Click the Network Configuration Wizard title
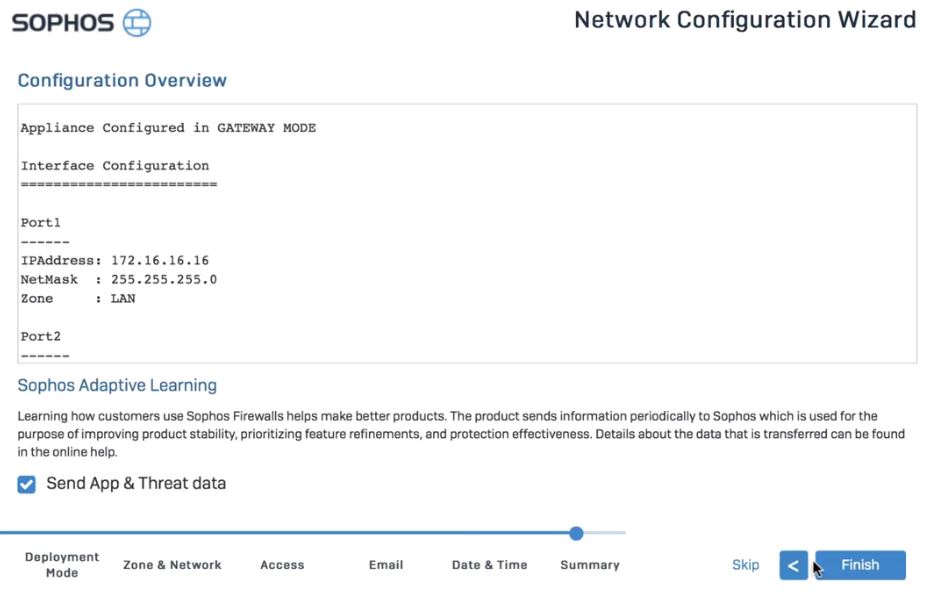The width and height of the screenshot is (928, 598). coord(744,19)
